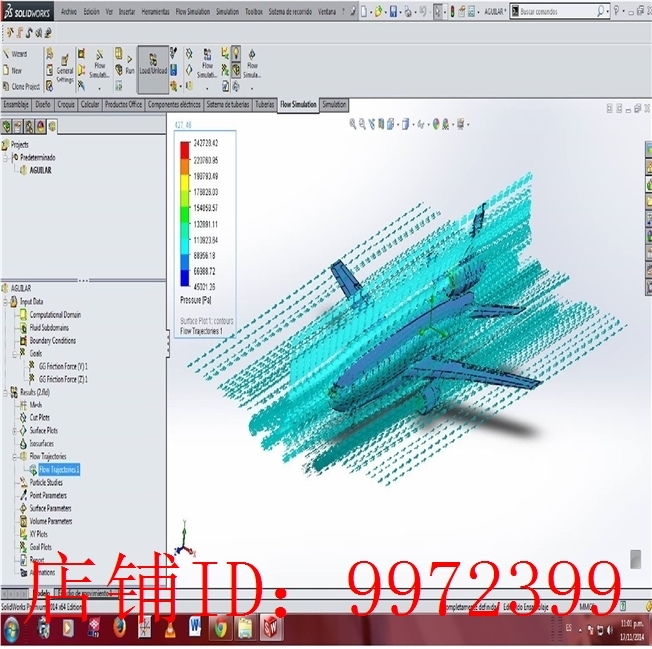Image resolution: width=652 pixels, height=649 pixels.
Task: Switch to the Sistema de tuberías tab
Action: [227, 104]
